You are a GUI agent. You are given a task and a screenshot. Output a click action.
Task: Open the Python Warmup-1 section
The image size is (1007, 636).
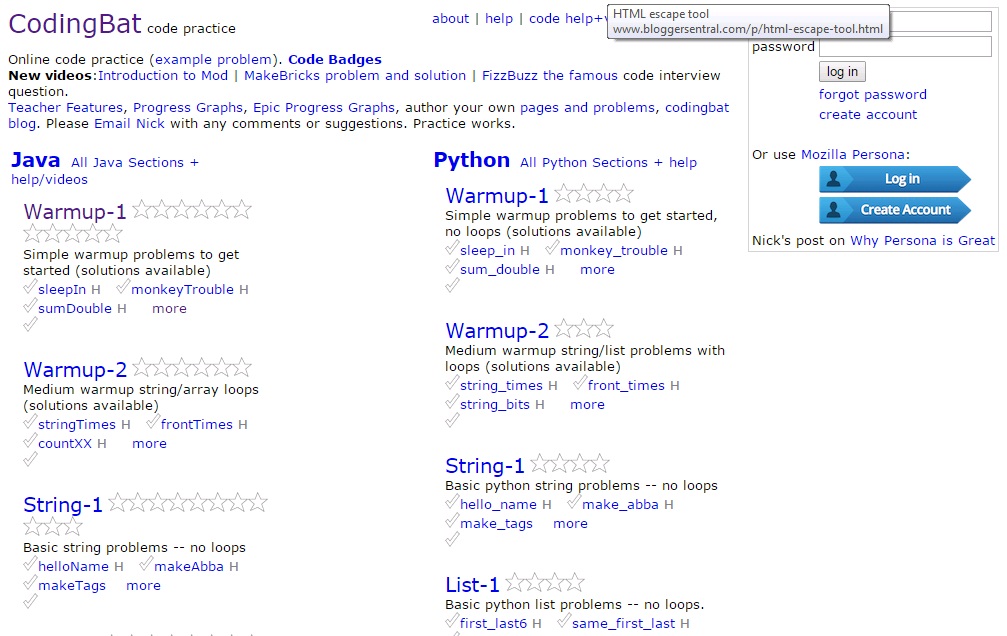[496, 195]
